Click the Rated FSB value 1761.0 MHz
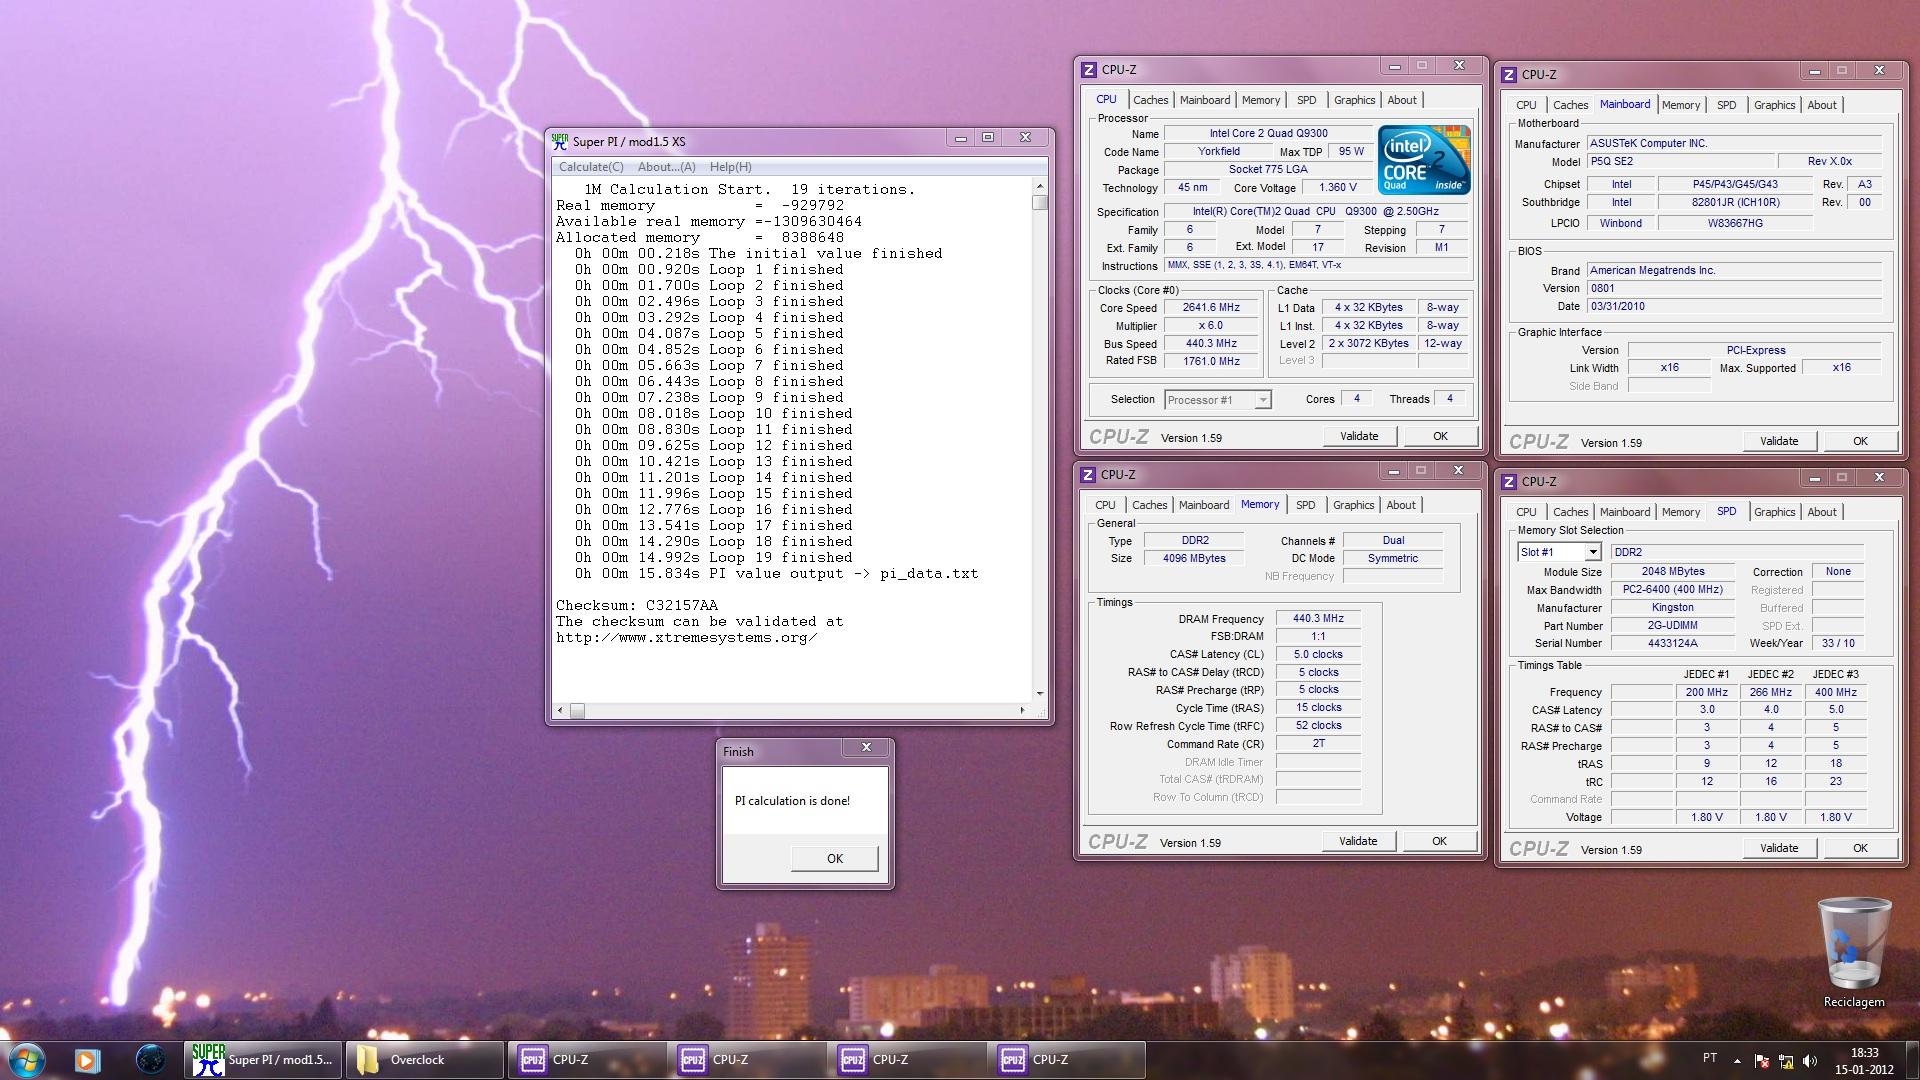 point(1211,362)
